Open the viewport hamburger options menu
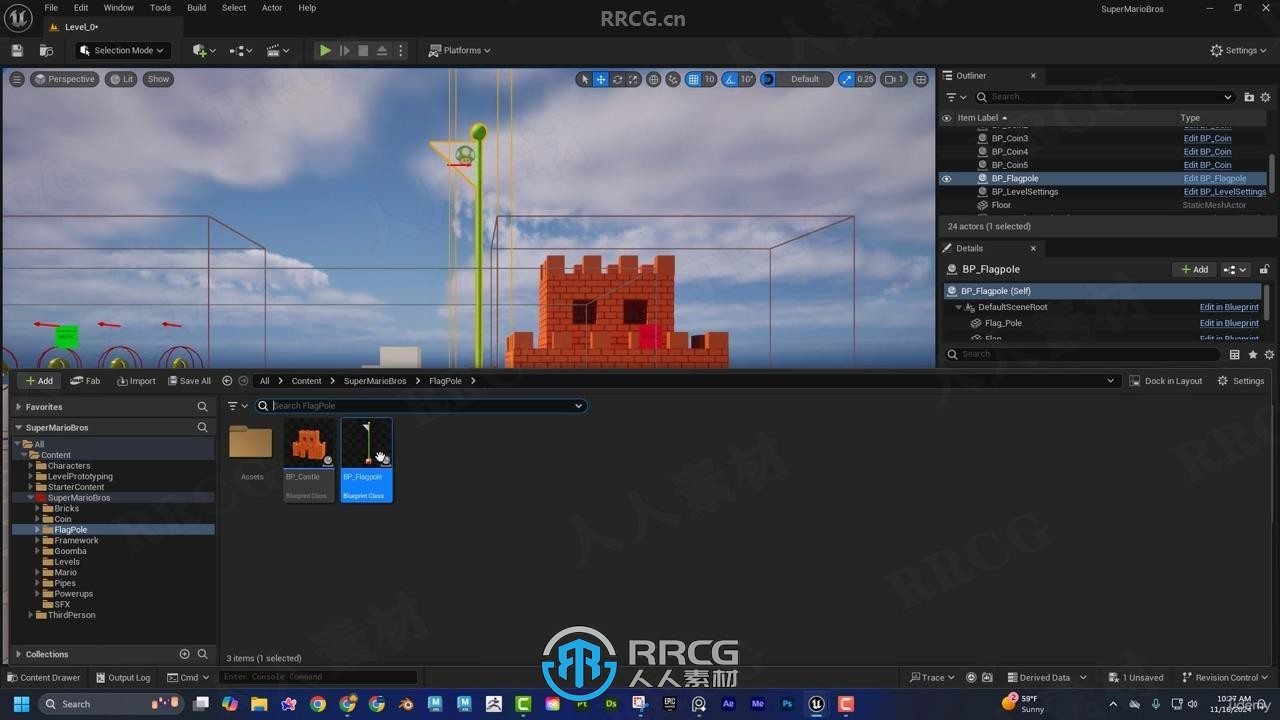This screenshot has height=720, width=1280. (16, 79)
